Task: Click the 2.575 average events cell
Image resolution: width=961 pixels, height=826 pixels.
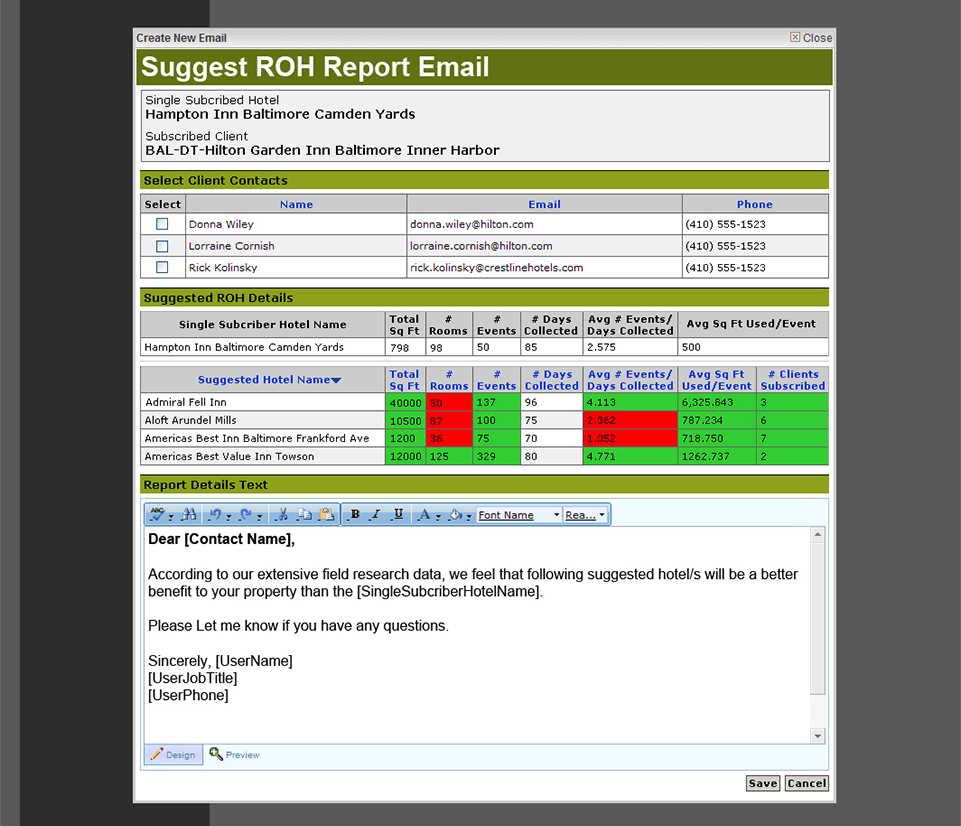Action: click(x=630, y=347)
